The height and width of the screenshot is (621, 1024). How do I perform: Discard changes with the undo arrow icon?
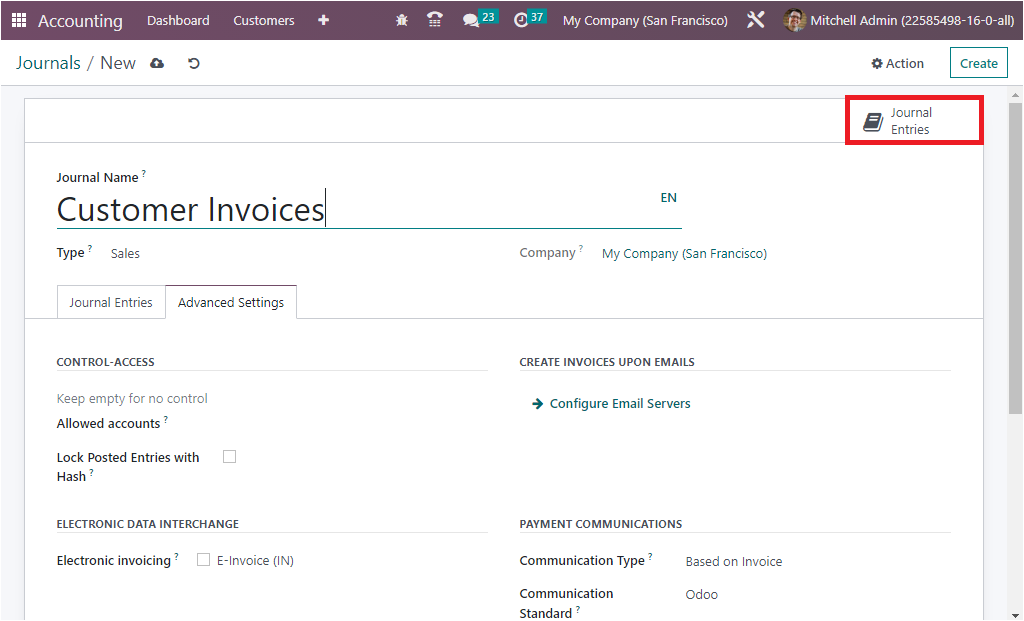(x=193, y=63)
